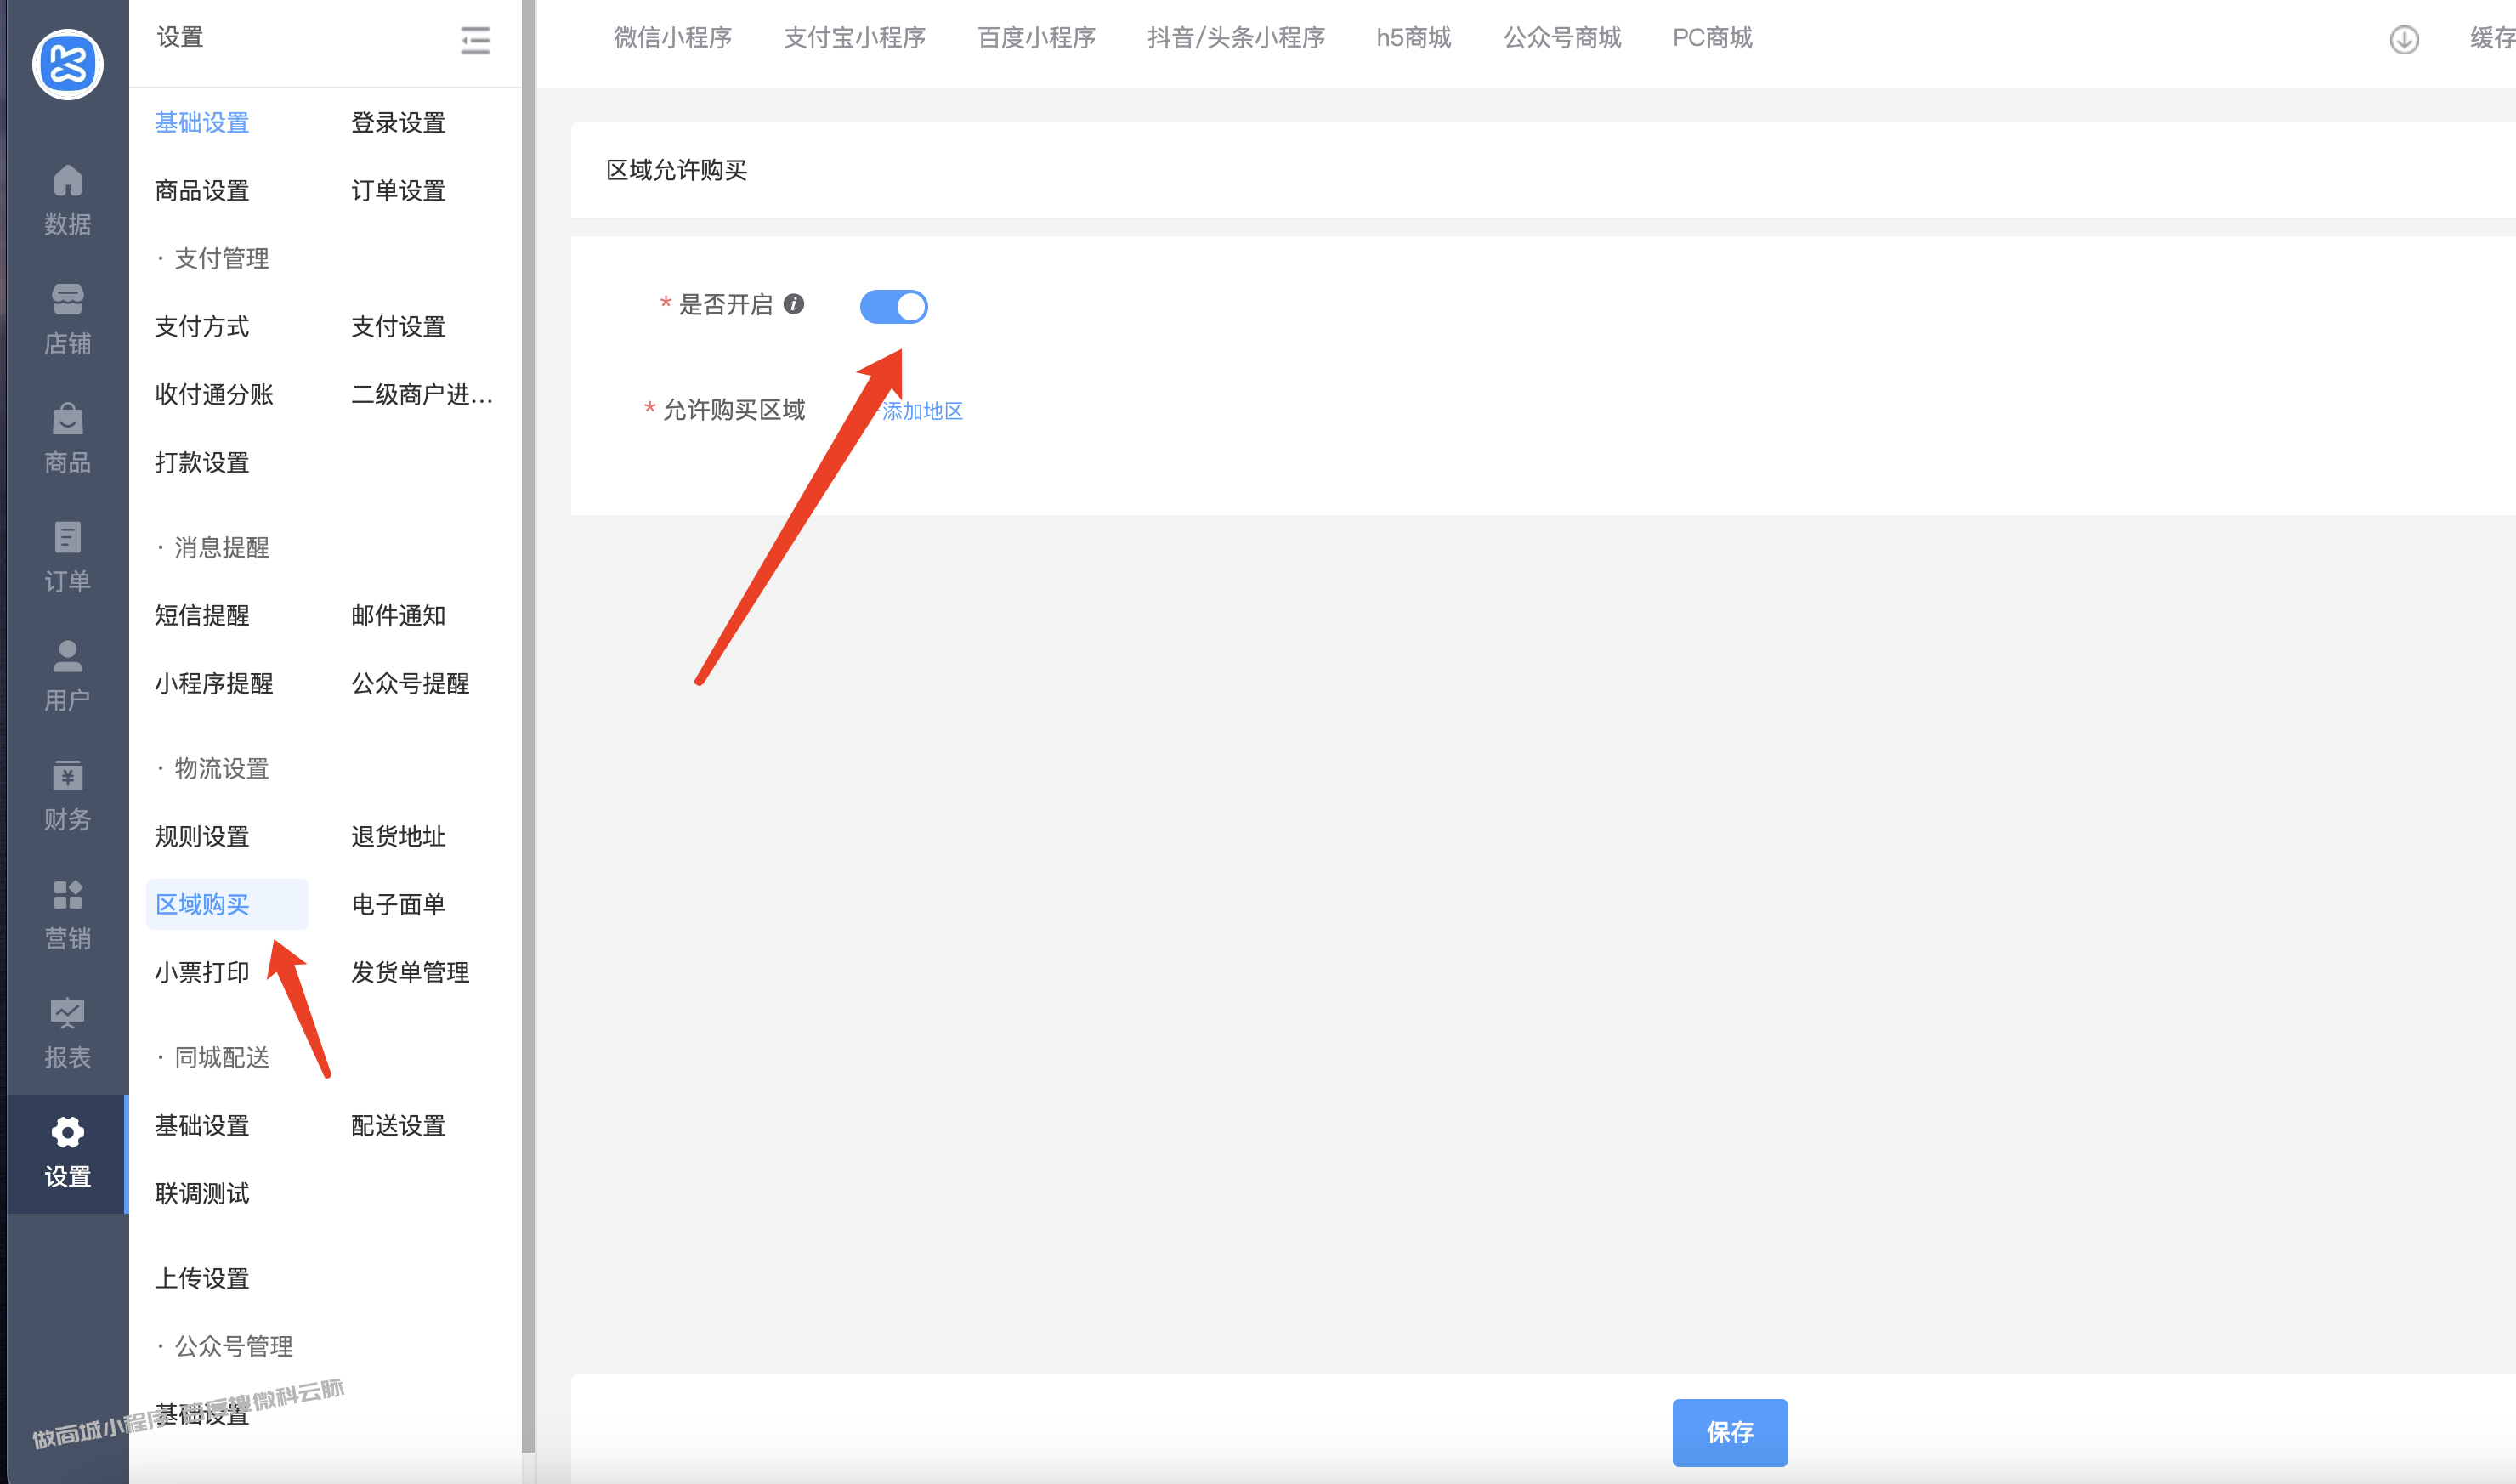Open 商品设置 menu item
The image size is (2516, 1484).
(202, 191)
